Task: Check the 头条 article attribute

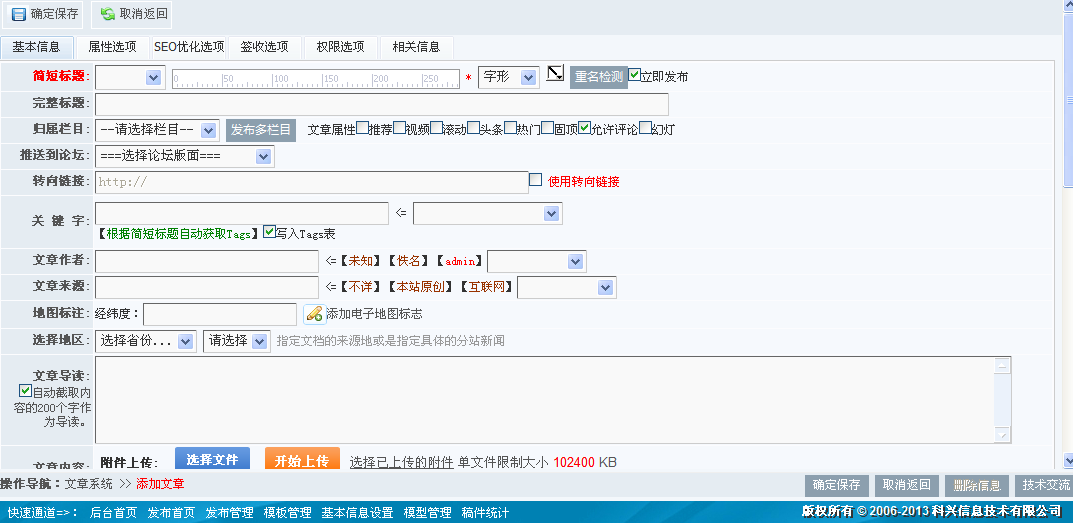Action: pyautogui.click(x=474, y=127)
